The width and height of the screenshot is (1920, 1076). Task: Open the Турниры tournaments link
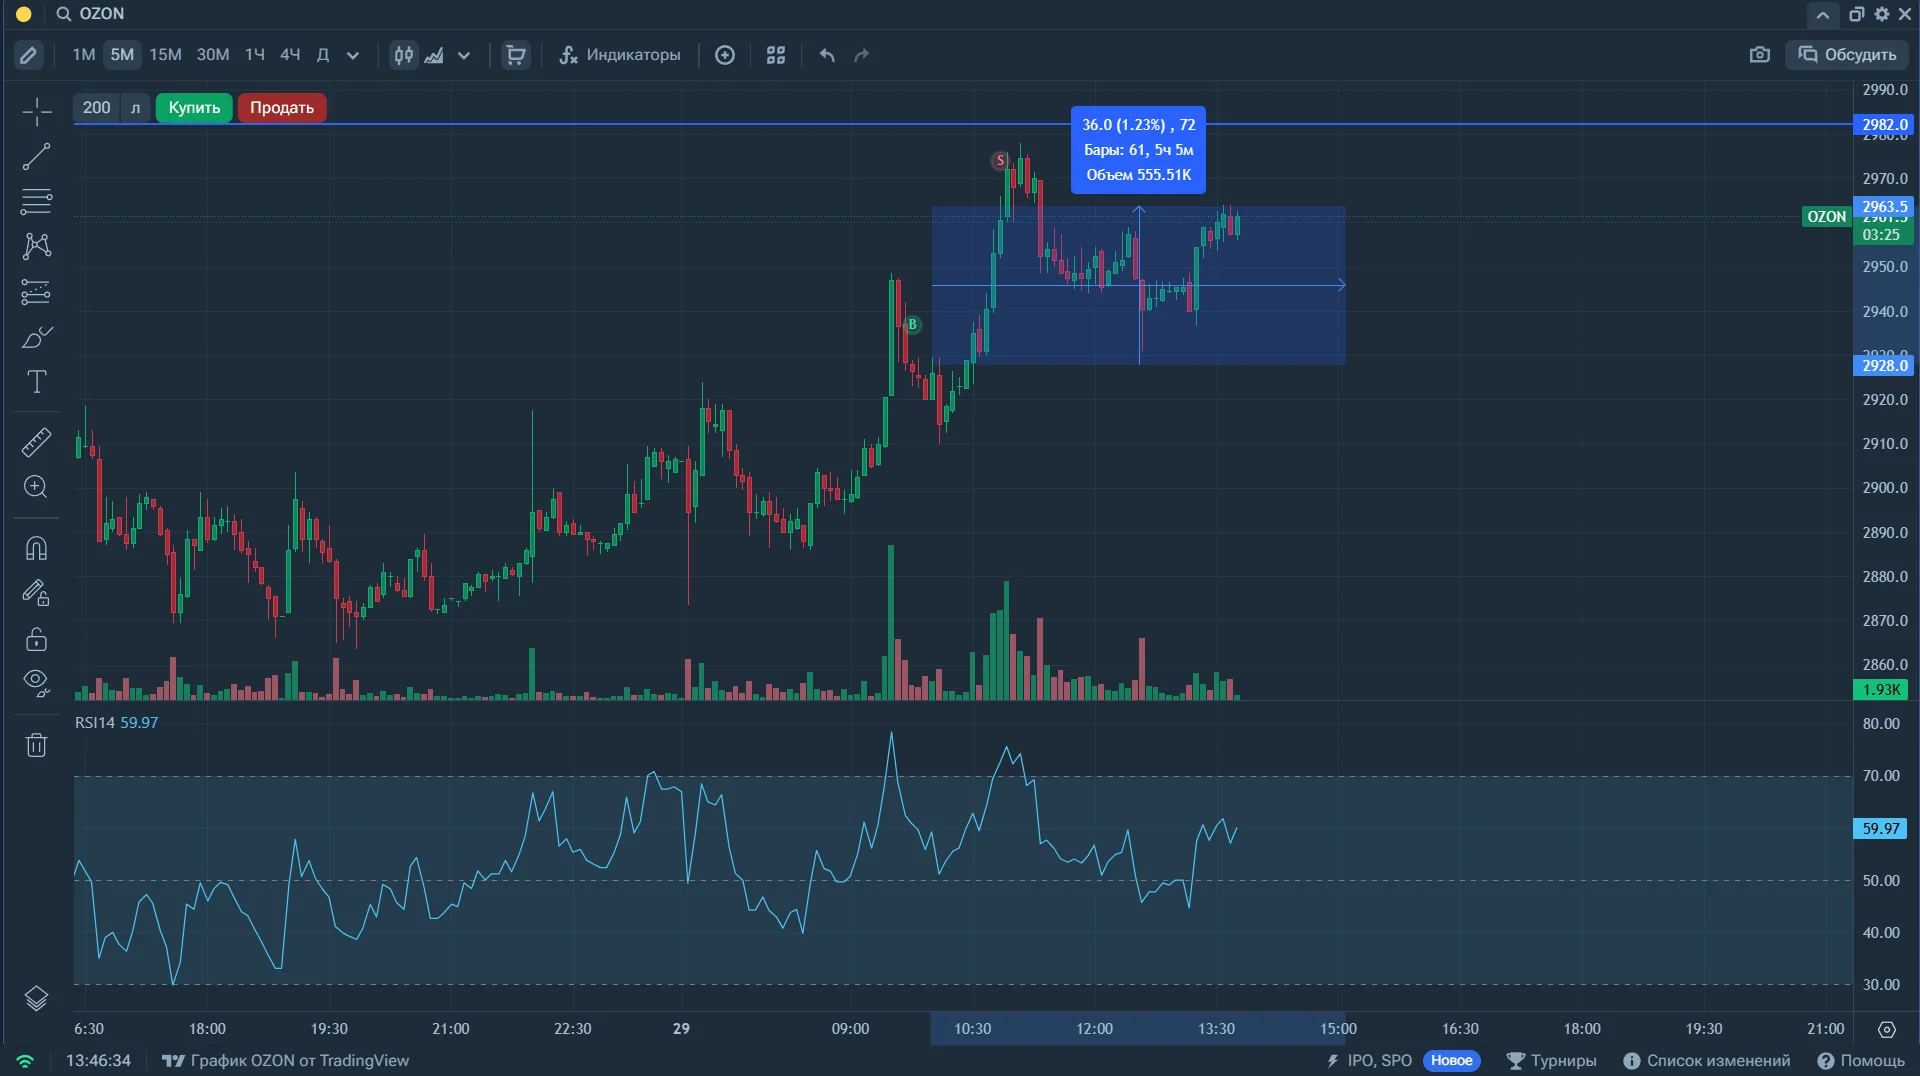click(1552, 1061)
